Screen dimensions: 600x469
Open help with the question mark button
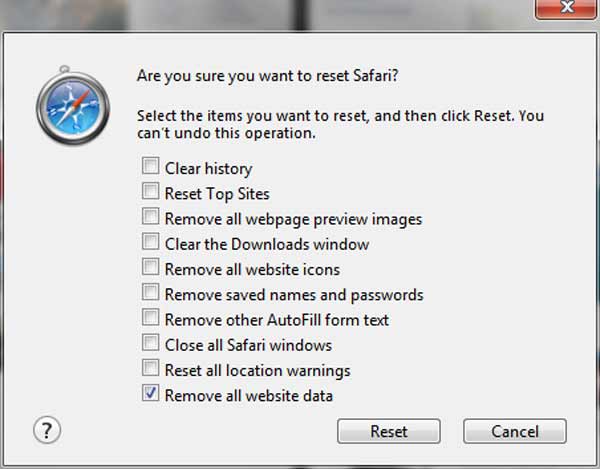(x=47, y=430)
